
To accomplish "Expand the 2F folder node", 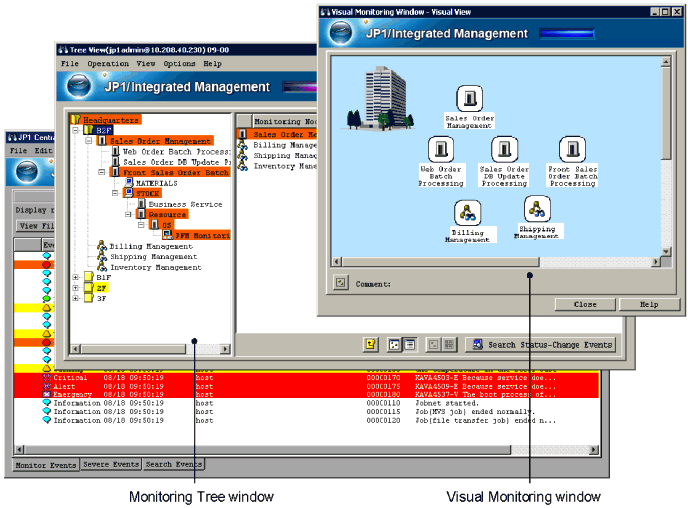I will (x=76, y=288).
